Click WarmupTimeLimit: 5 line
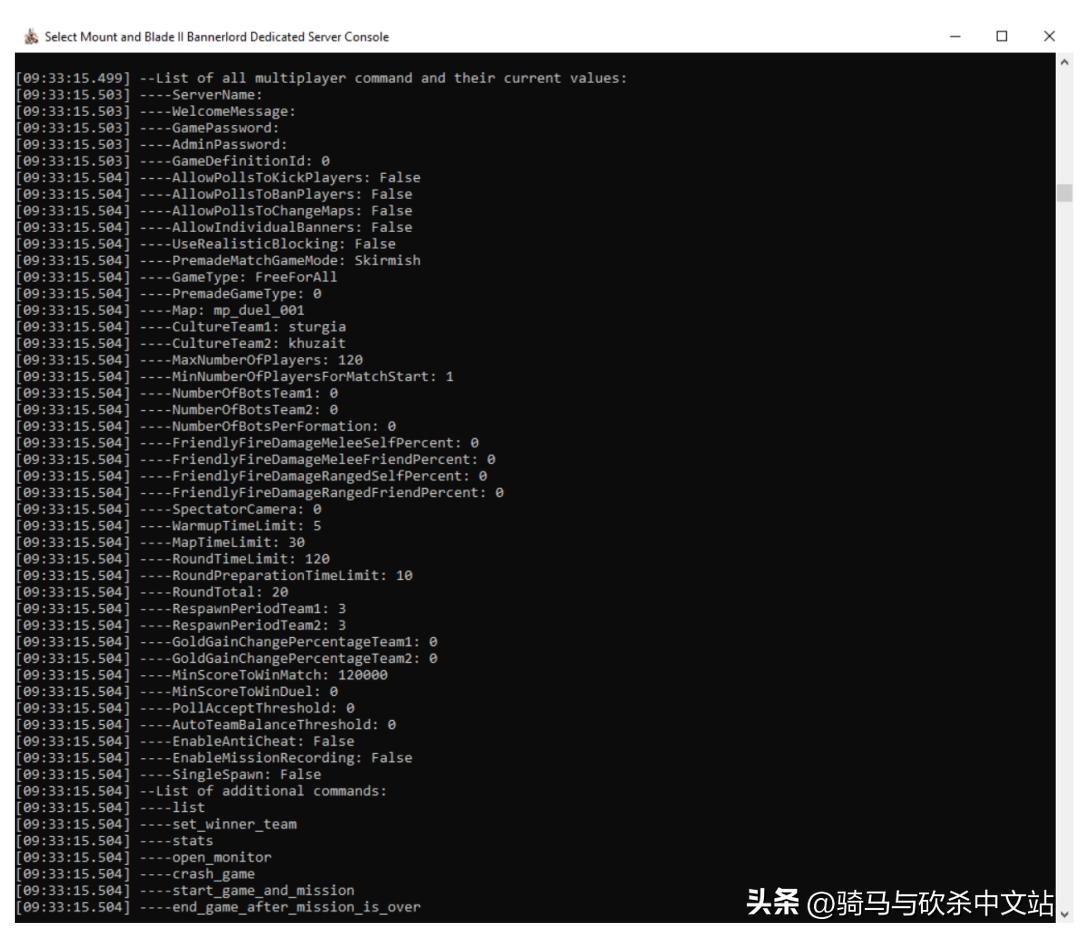 point(168,525)
